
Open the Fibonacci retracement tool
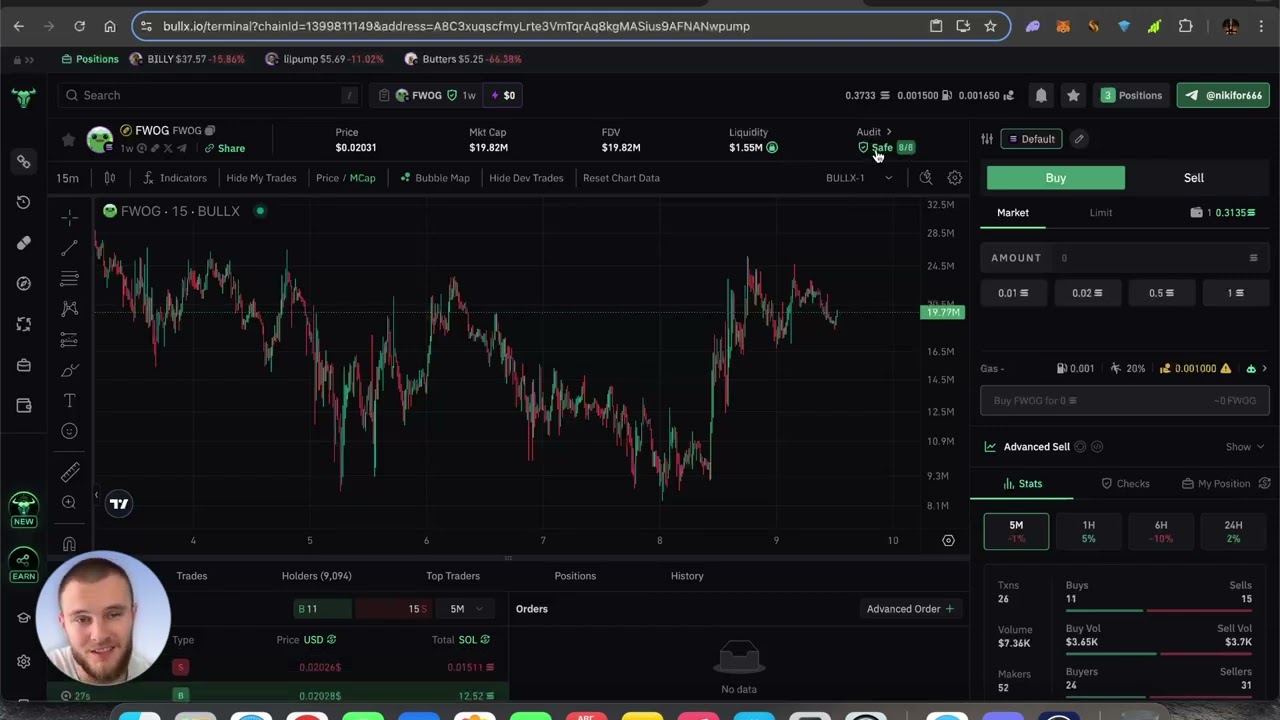pyautogui.click(x=69, y=278)
